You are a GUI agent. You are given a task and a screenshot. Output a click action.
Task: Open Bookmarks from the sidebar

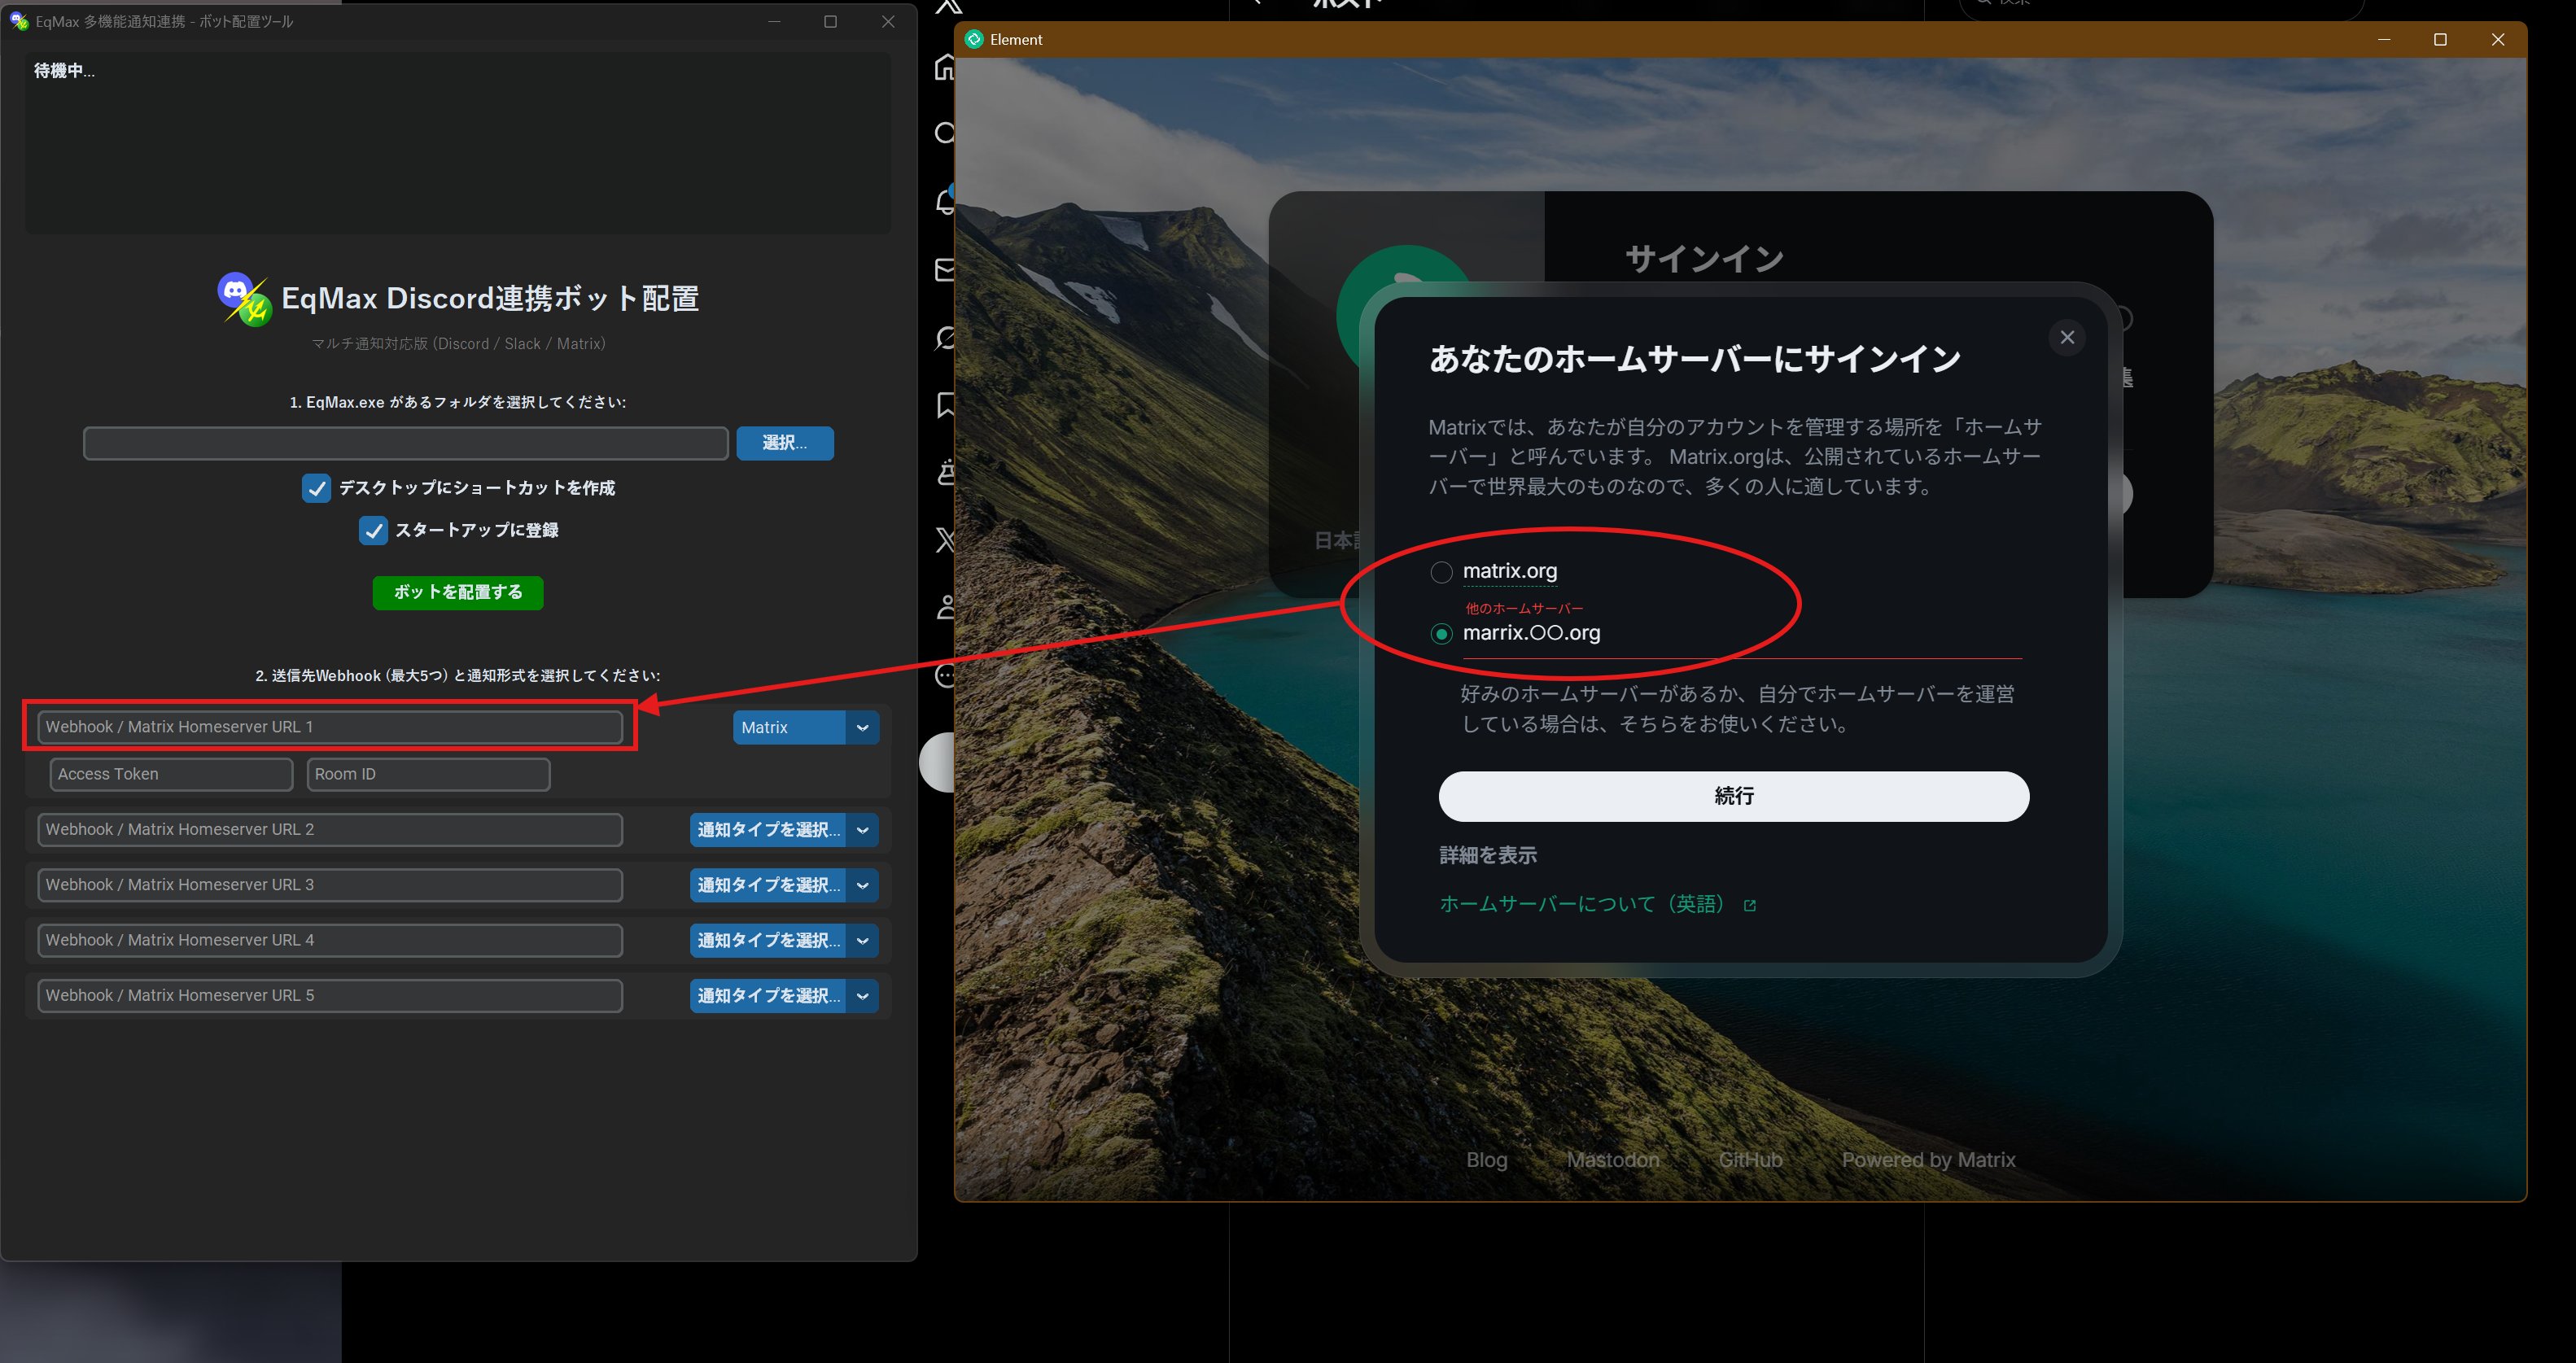[945, 405]
